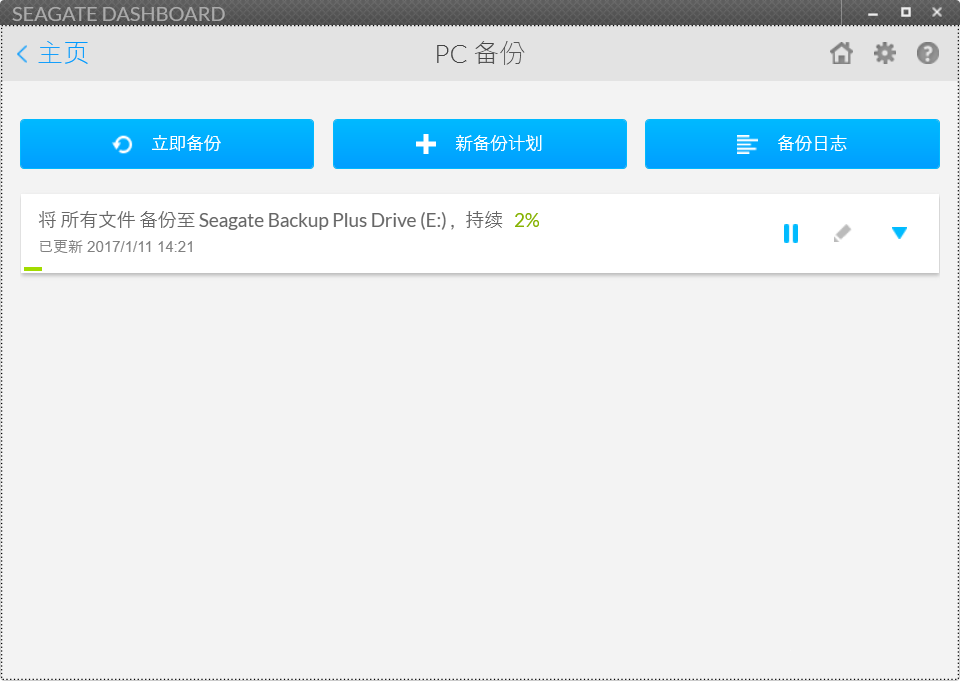Image resolution: width=960 pixels, height=681 pixels.
Task: Maximize the Seagate Dashboard window
Action: (905, 13)
